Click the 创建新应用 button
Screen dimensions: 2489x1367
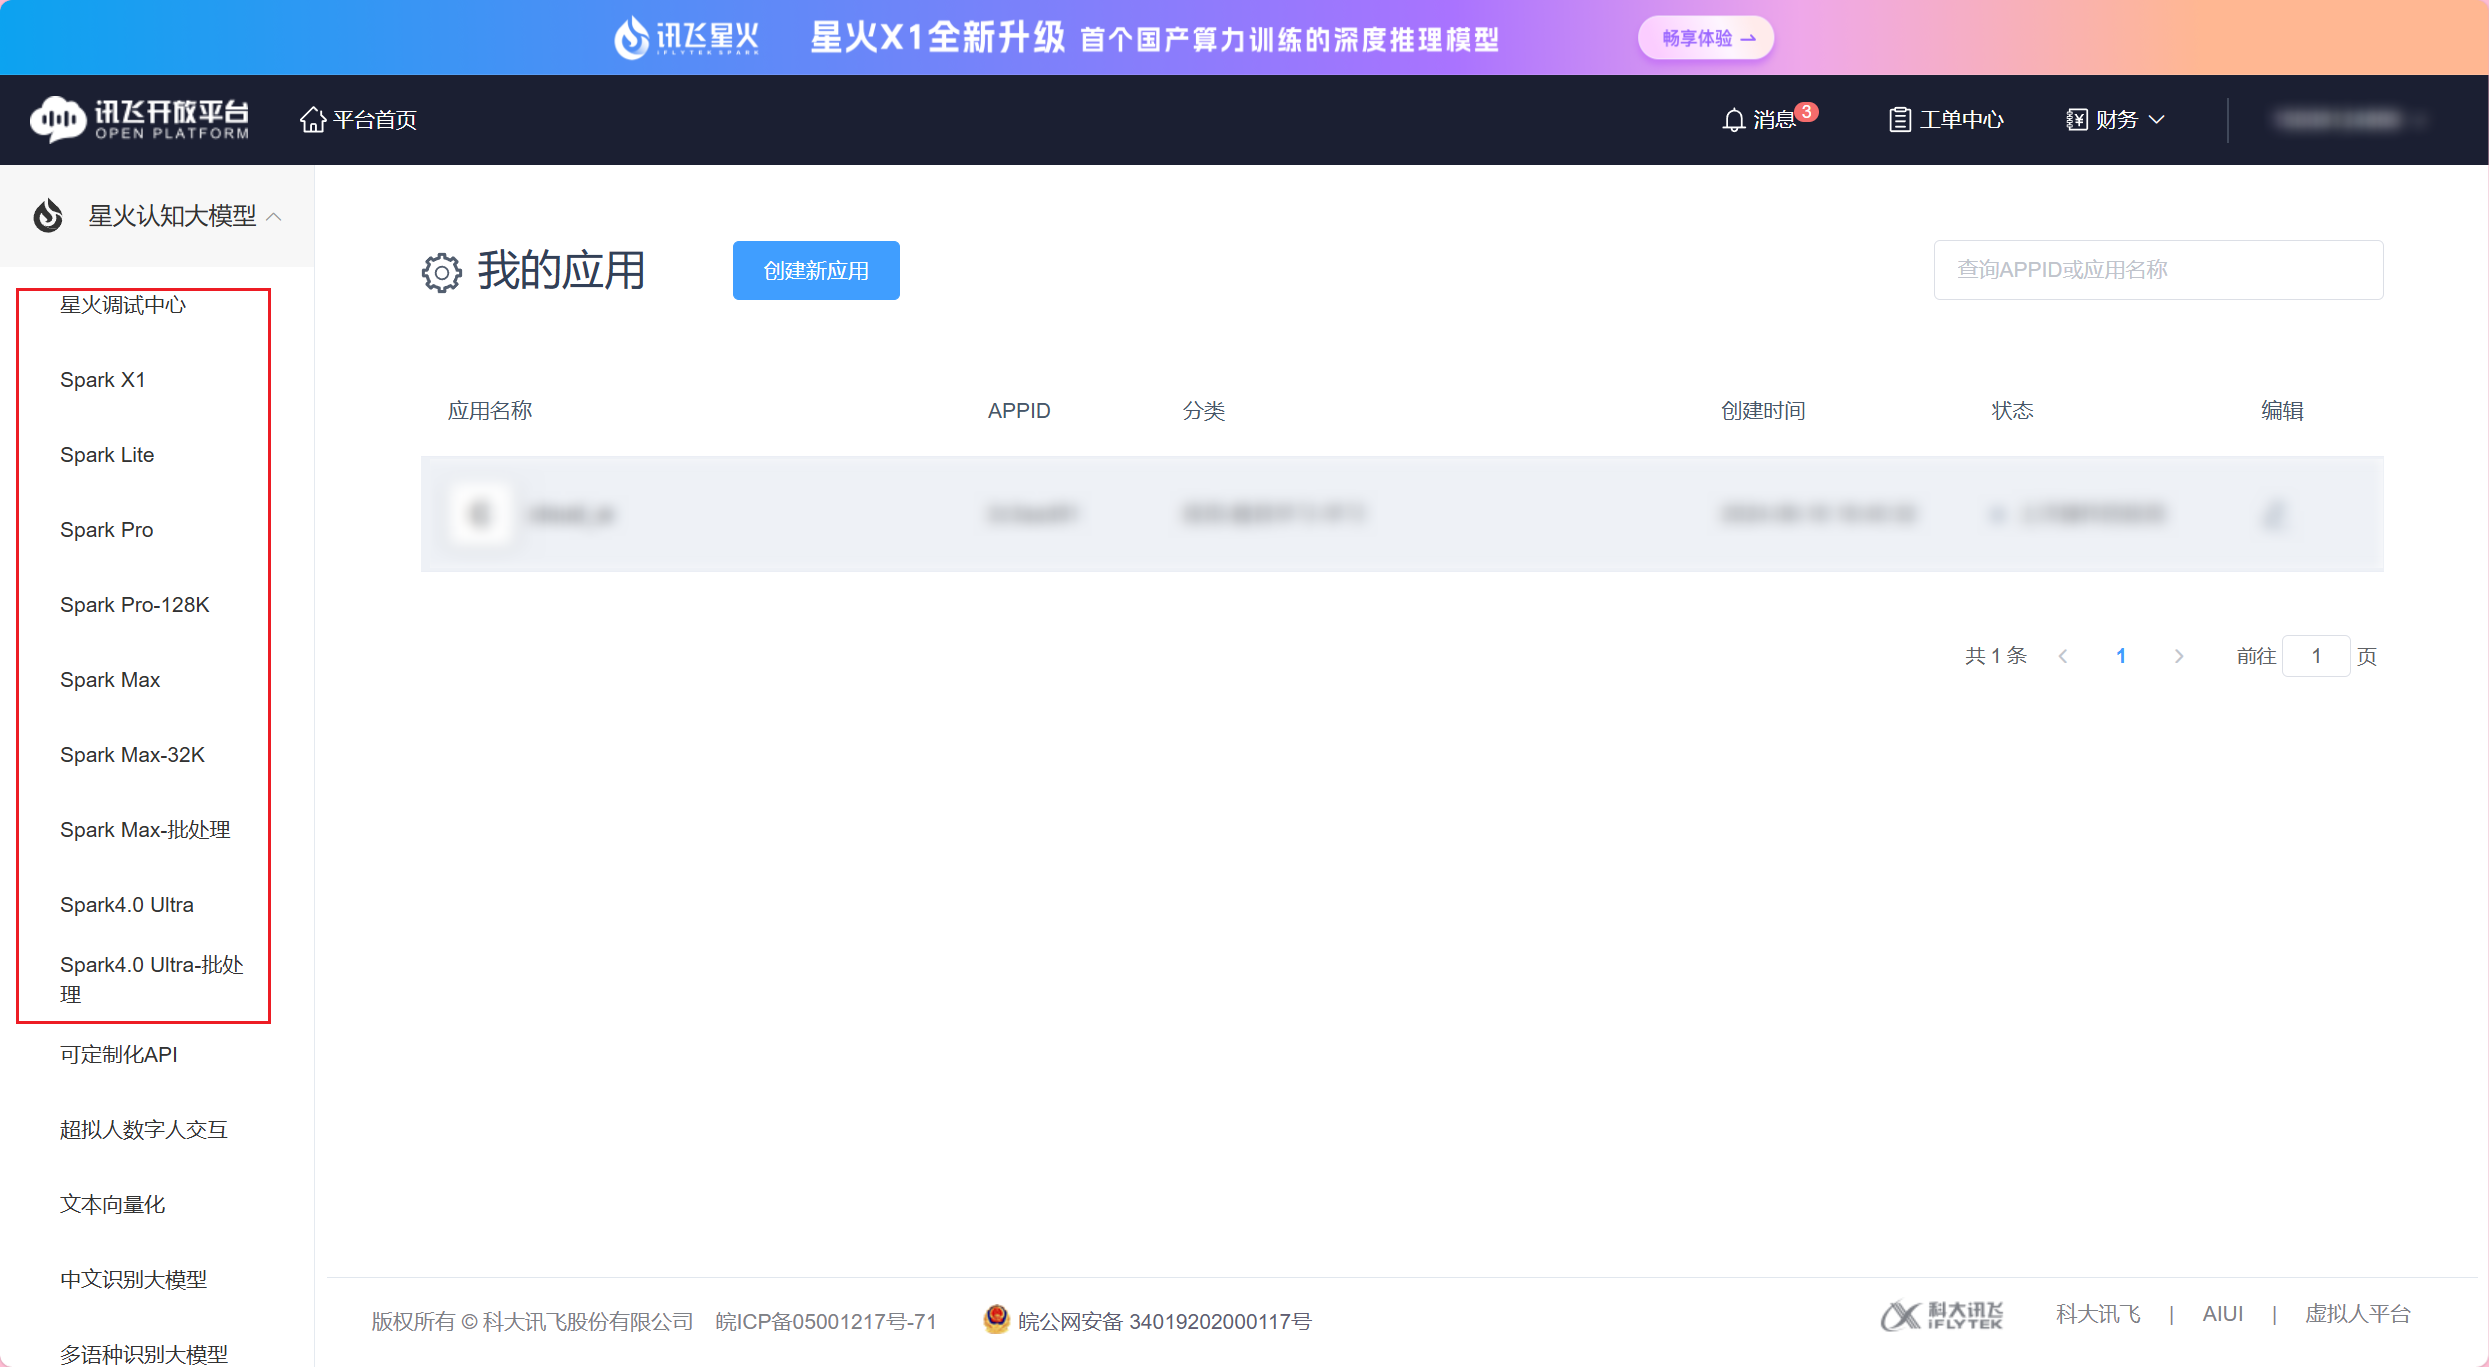tap(816, 270)
